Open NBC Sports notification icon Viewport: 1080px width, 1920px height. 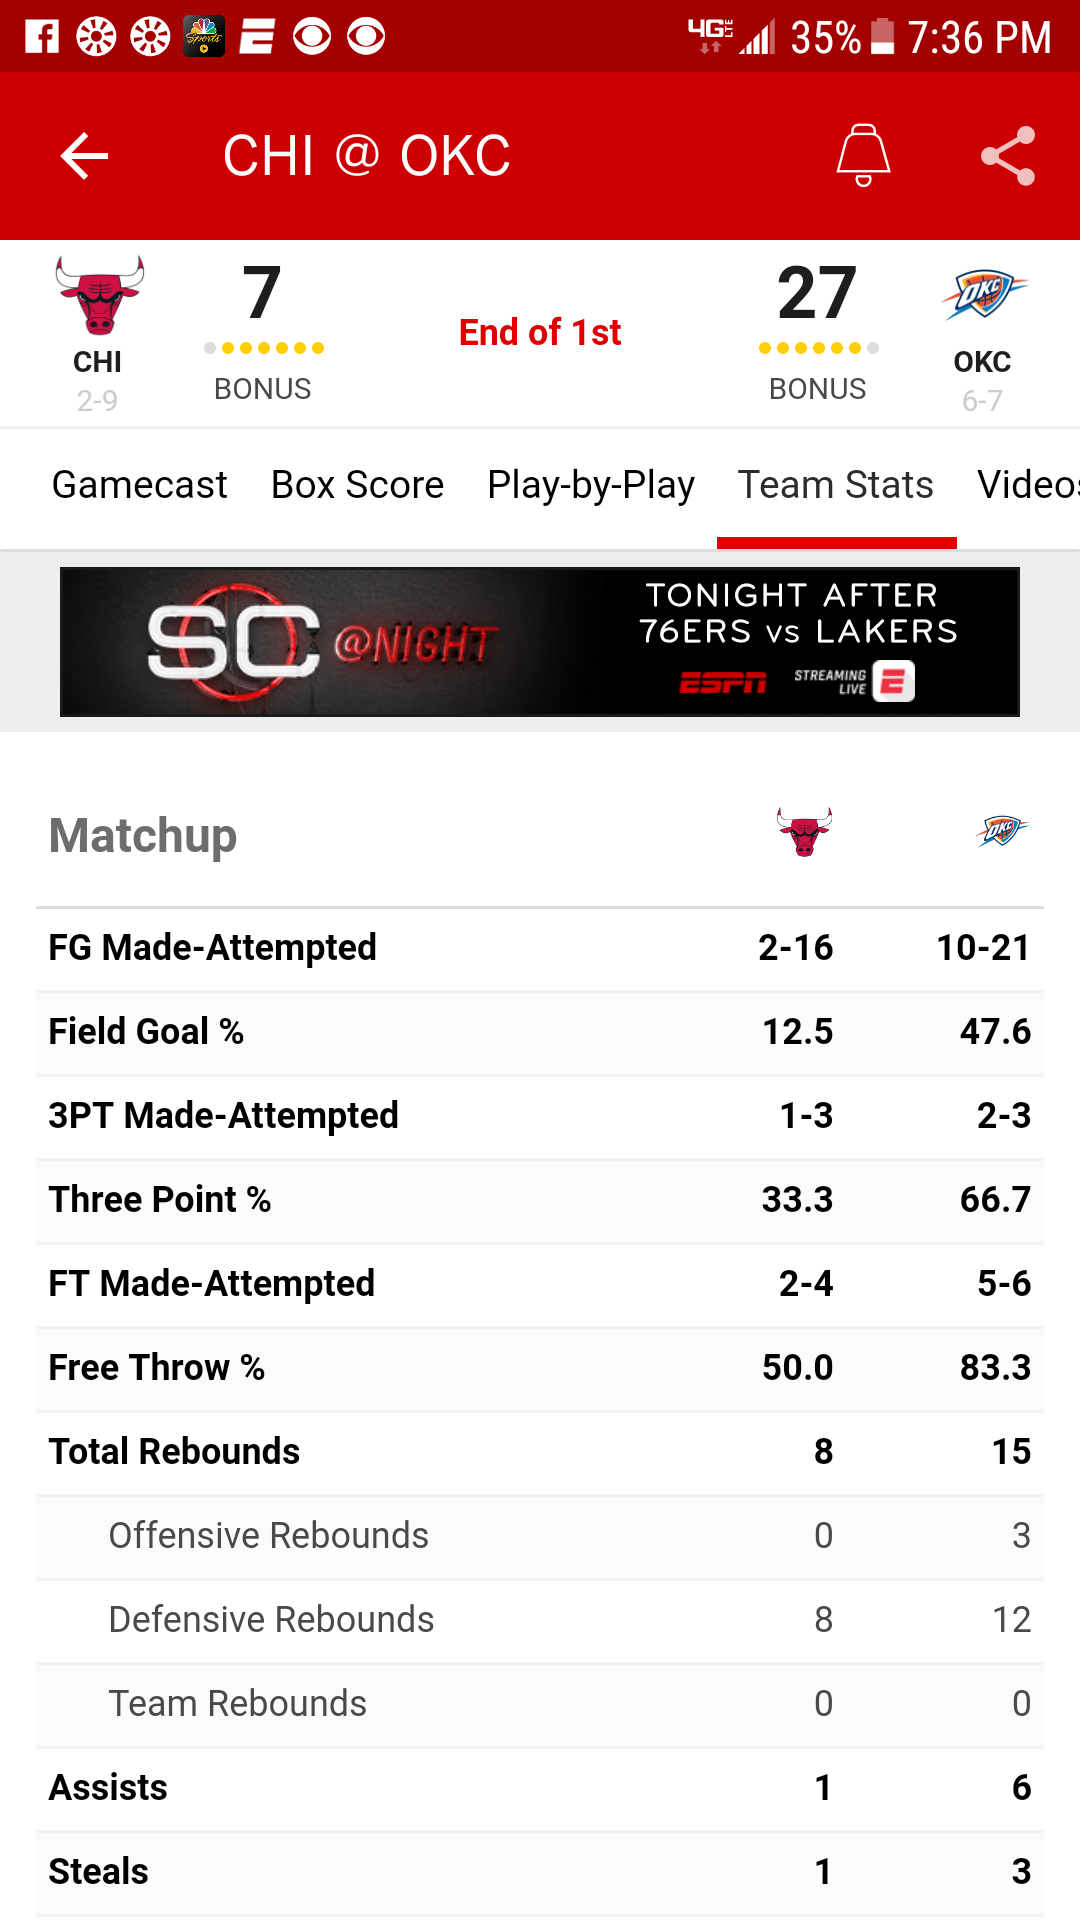coord(204,37)
